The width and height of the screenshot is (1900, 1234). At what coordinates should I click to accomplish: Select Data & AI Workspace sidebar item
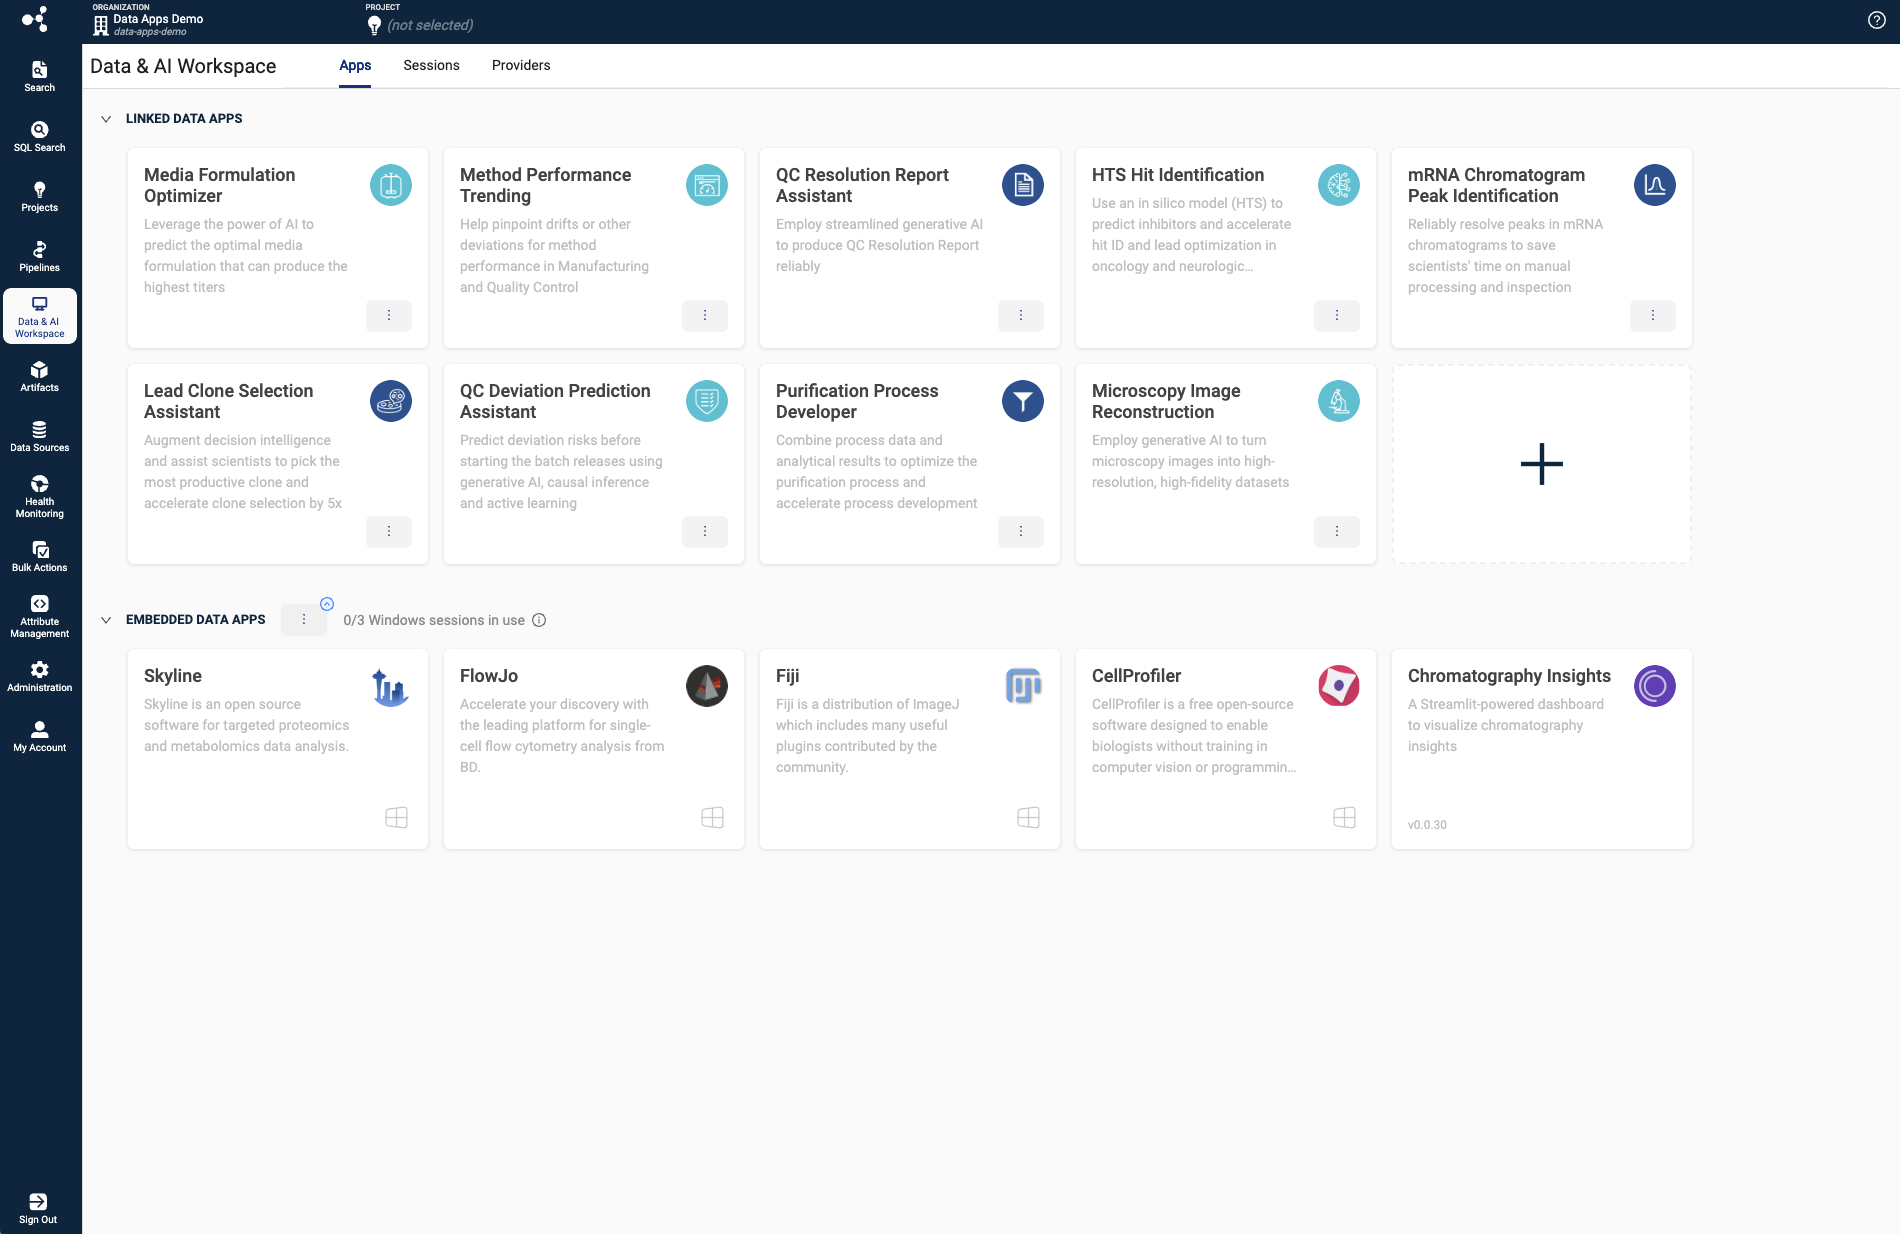click(40, 316)
